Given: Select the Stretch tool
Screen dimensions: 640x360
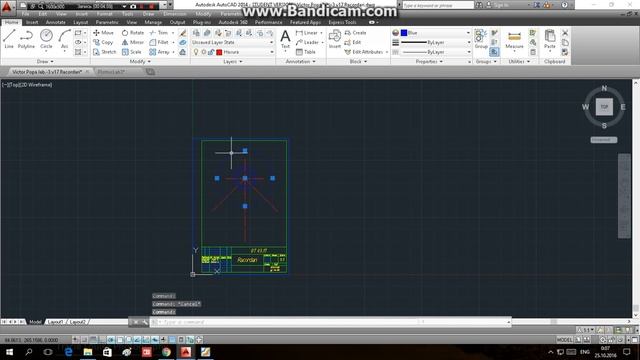Looking at the screenshot, I should pos(104,52).
